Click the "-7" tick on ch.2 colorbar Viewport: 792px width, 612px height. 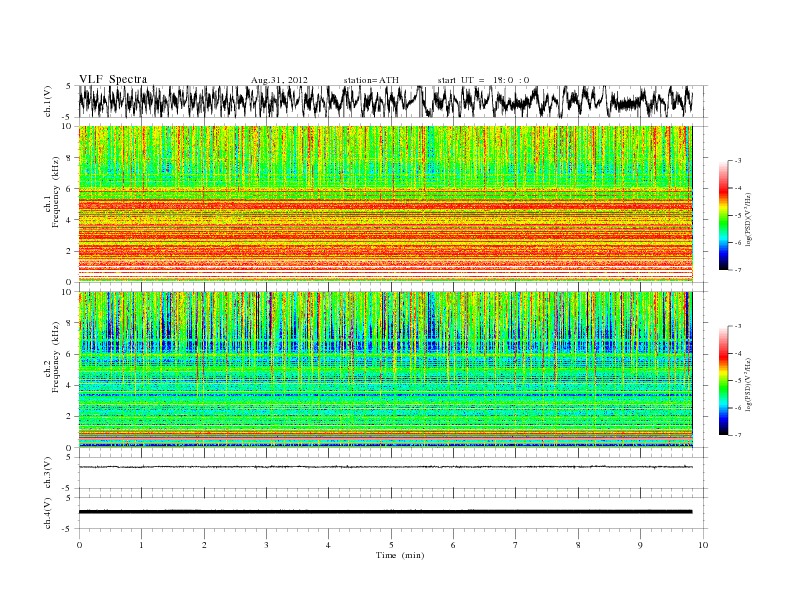point(737,435)
